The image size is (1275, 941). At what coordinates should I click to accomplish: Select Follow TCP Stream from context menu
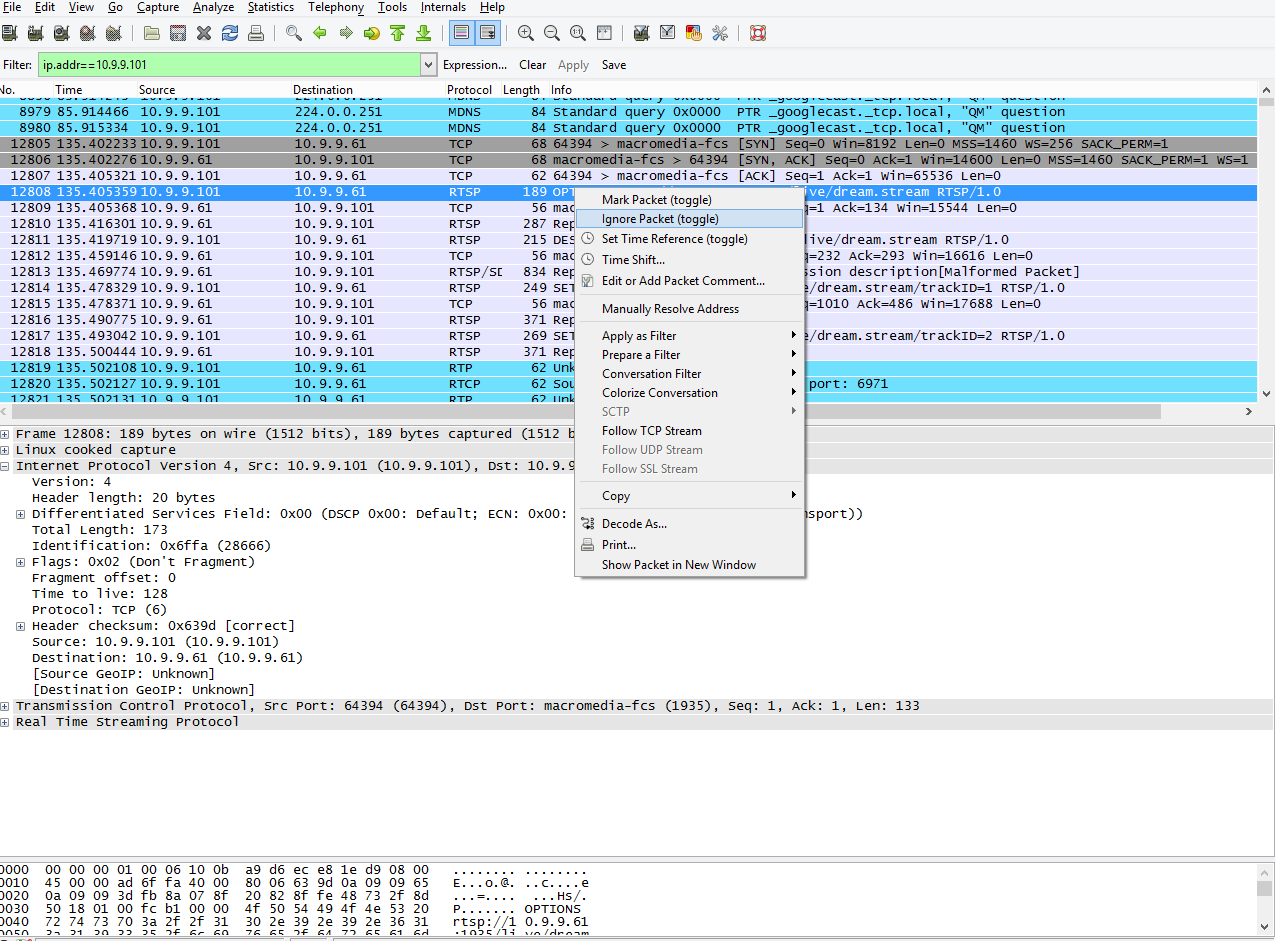pyautogui.click(x=651, y=431)
